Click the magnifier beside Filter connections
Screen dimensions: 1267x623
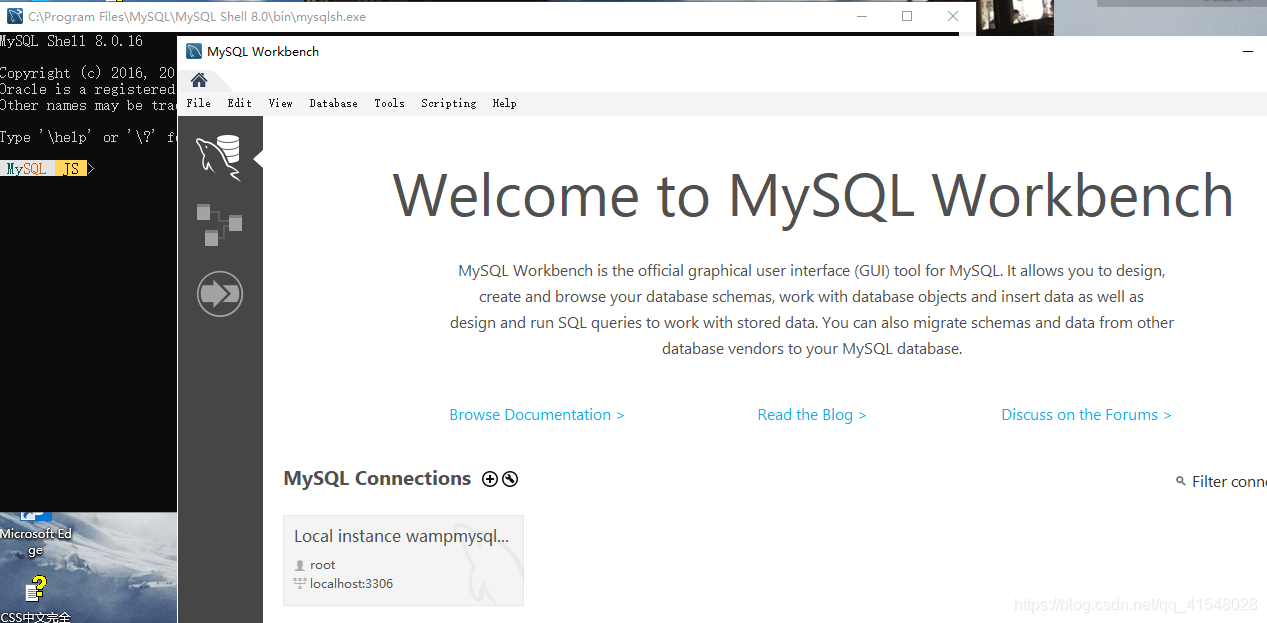coord(1180,481)
